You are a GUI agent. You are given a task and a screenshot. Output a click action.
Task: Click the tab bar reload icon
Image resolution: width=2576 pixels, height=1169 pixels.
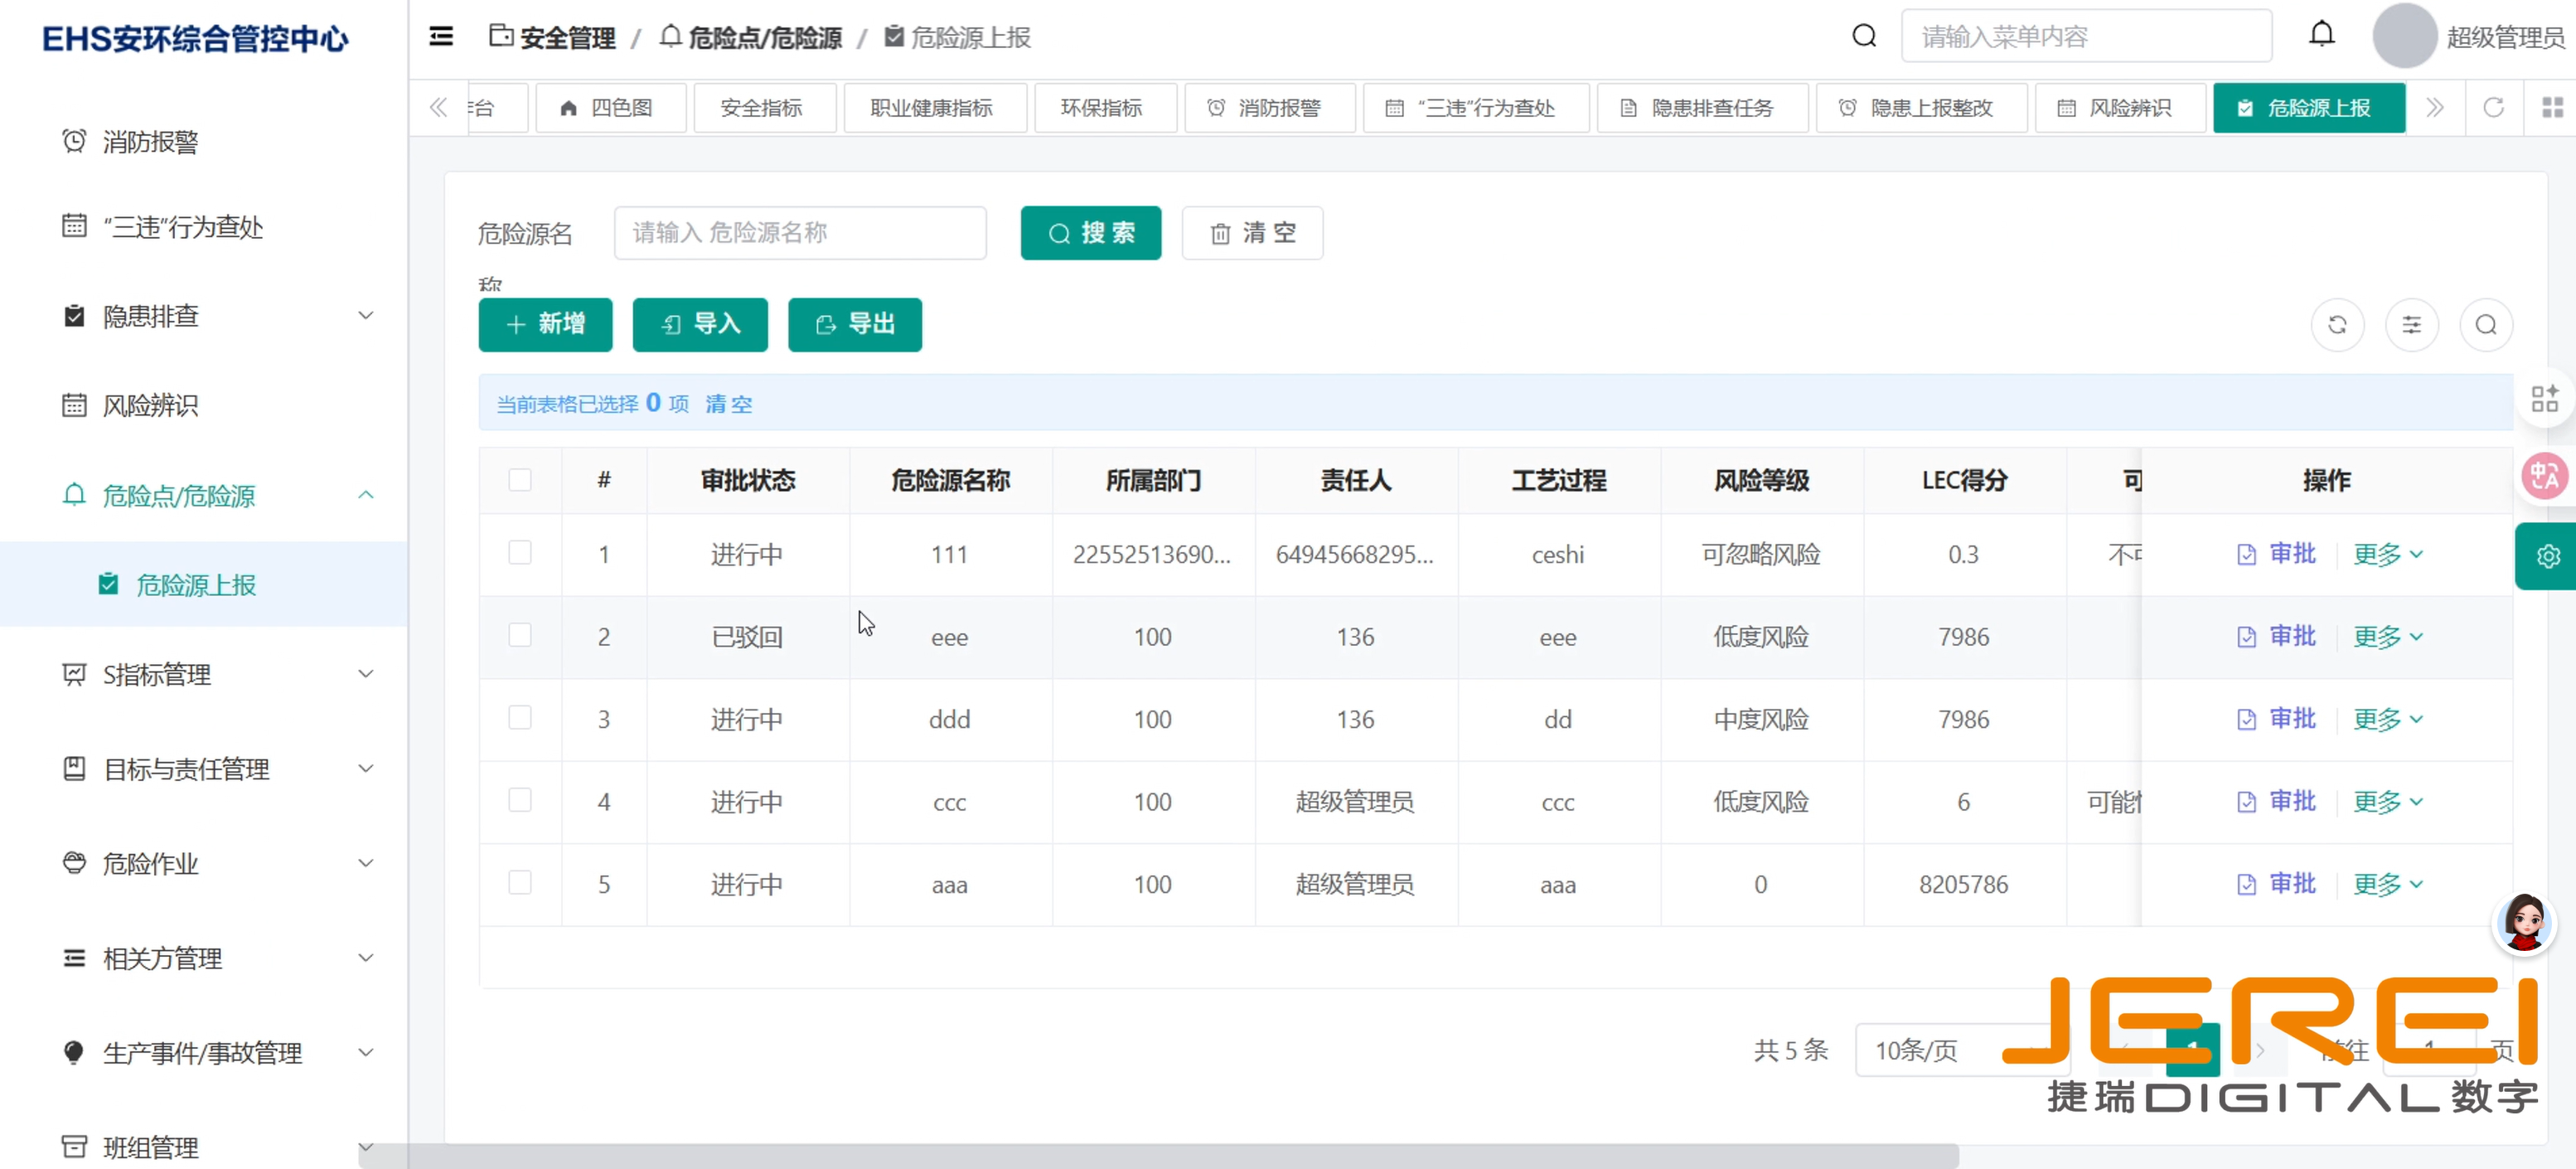click(2494, 108)
